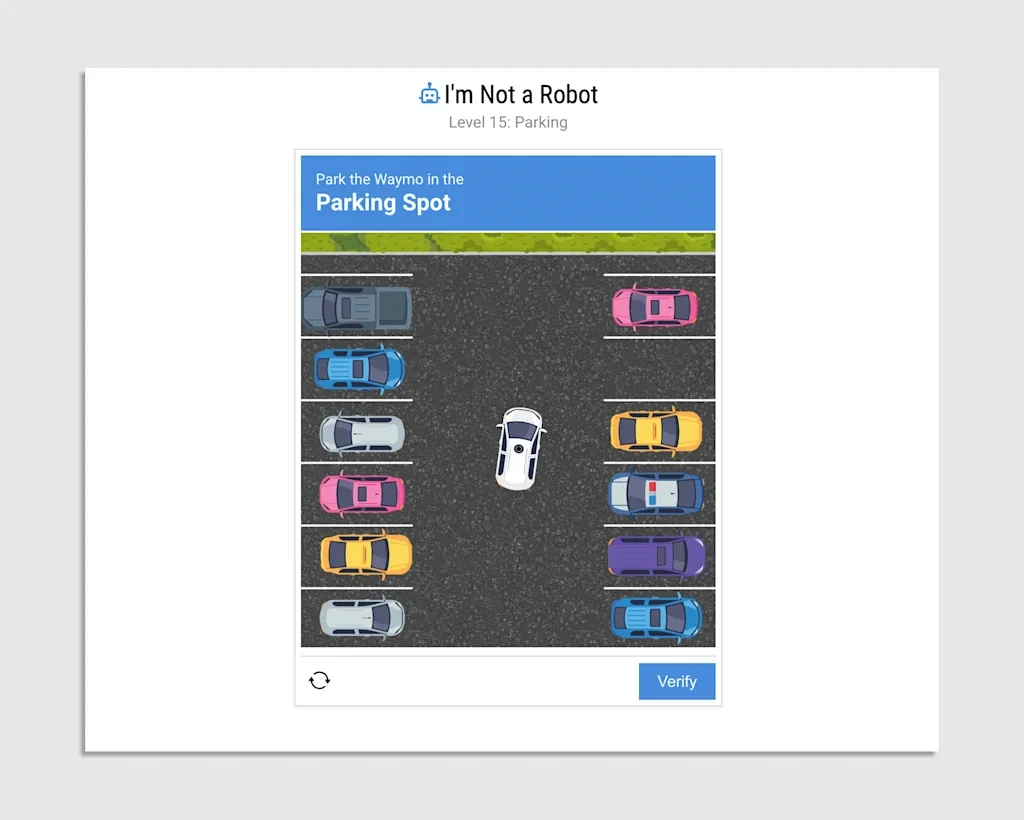Select the silver car above the left pink car
The width and height of the screenshot is (1024, 820).
[x=361, y=433]
